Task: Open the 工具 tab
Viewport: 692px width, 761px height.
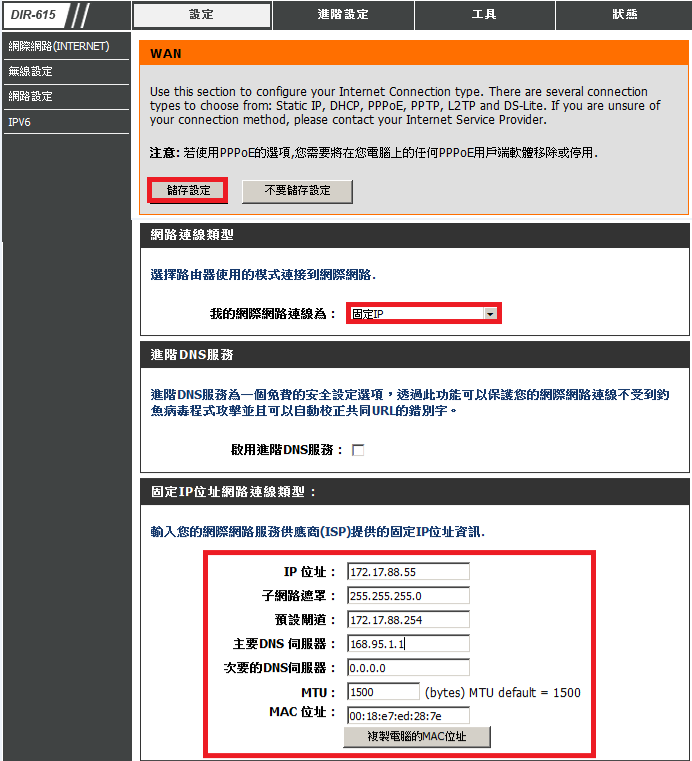Action: tap(484, 15)
